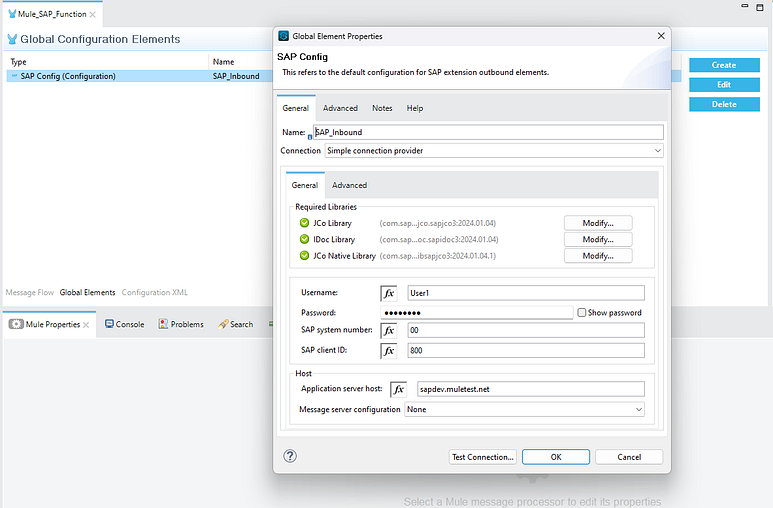Click the SAP client ID field
The height and width of the screenshot is (508, 773).
526,351
